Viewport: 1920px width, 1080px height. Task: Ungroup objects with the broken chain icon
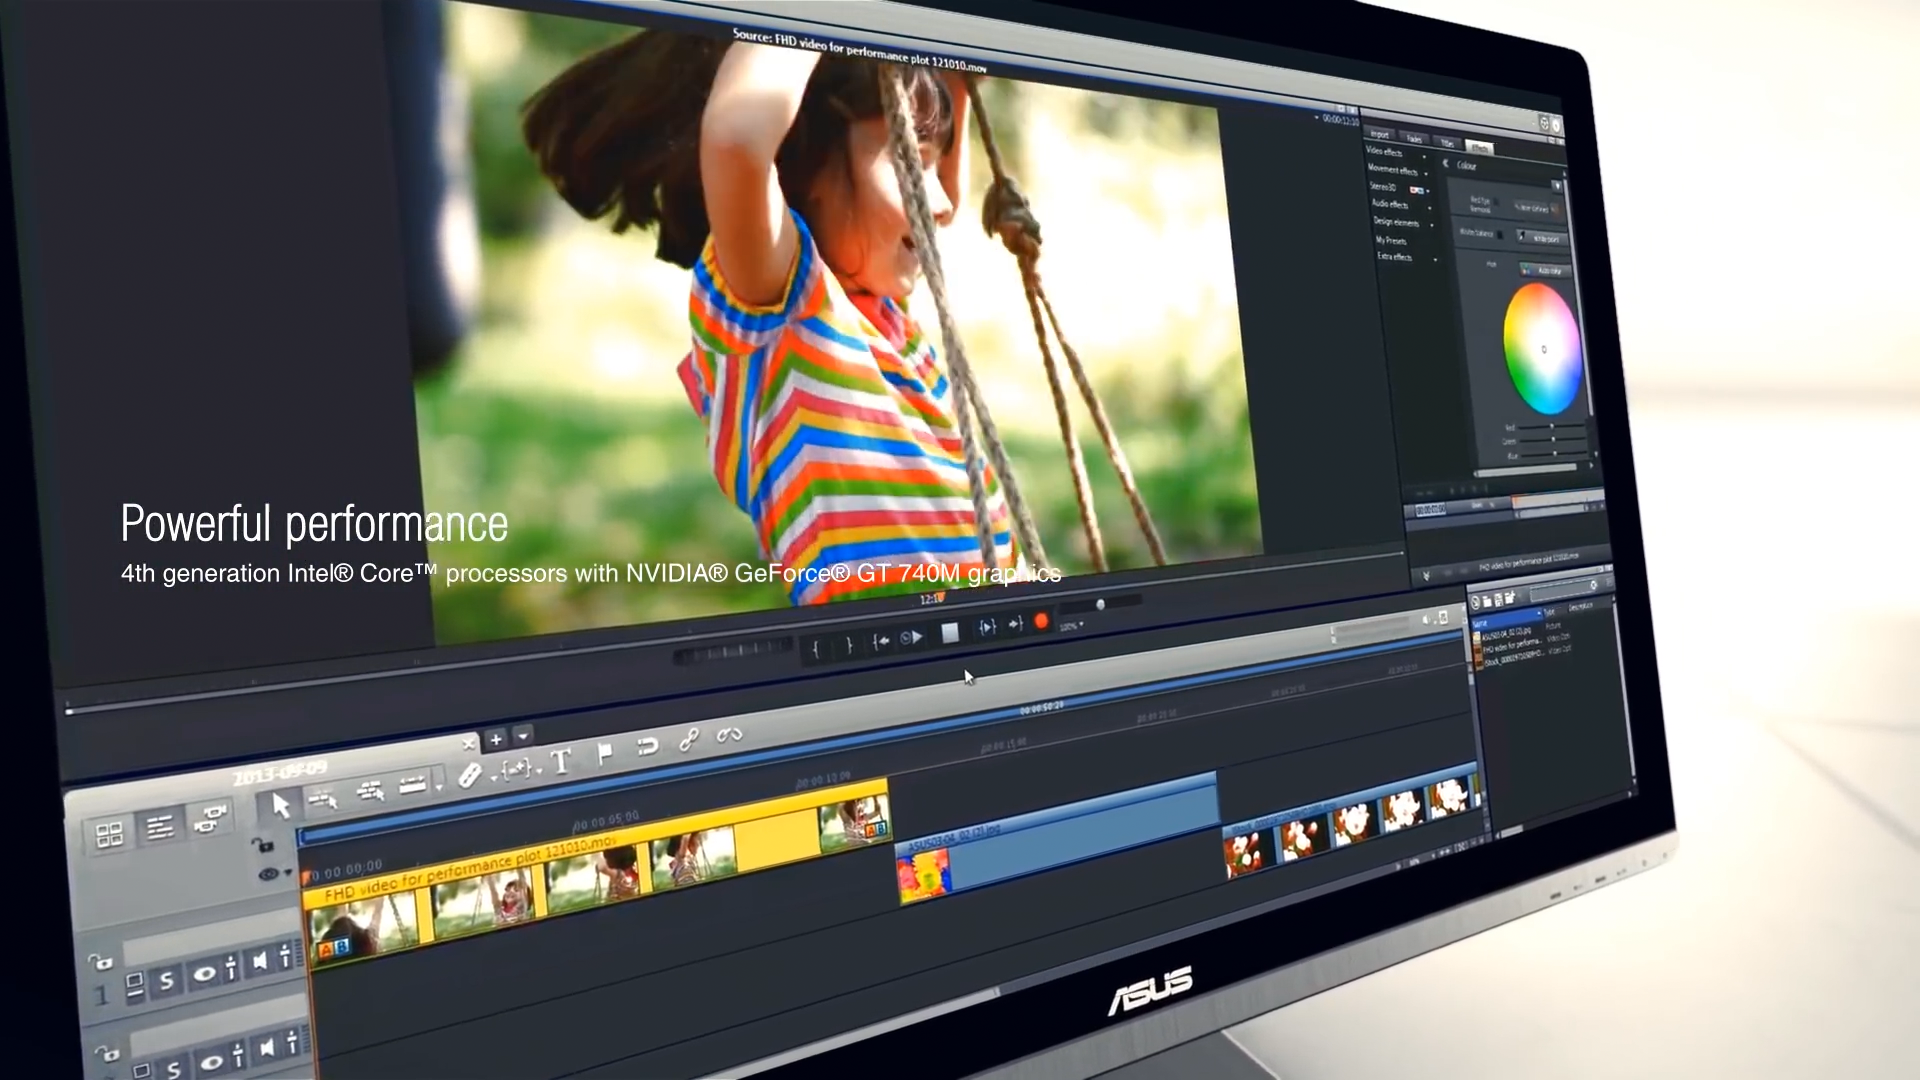[729, 735]
